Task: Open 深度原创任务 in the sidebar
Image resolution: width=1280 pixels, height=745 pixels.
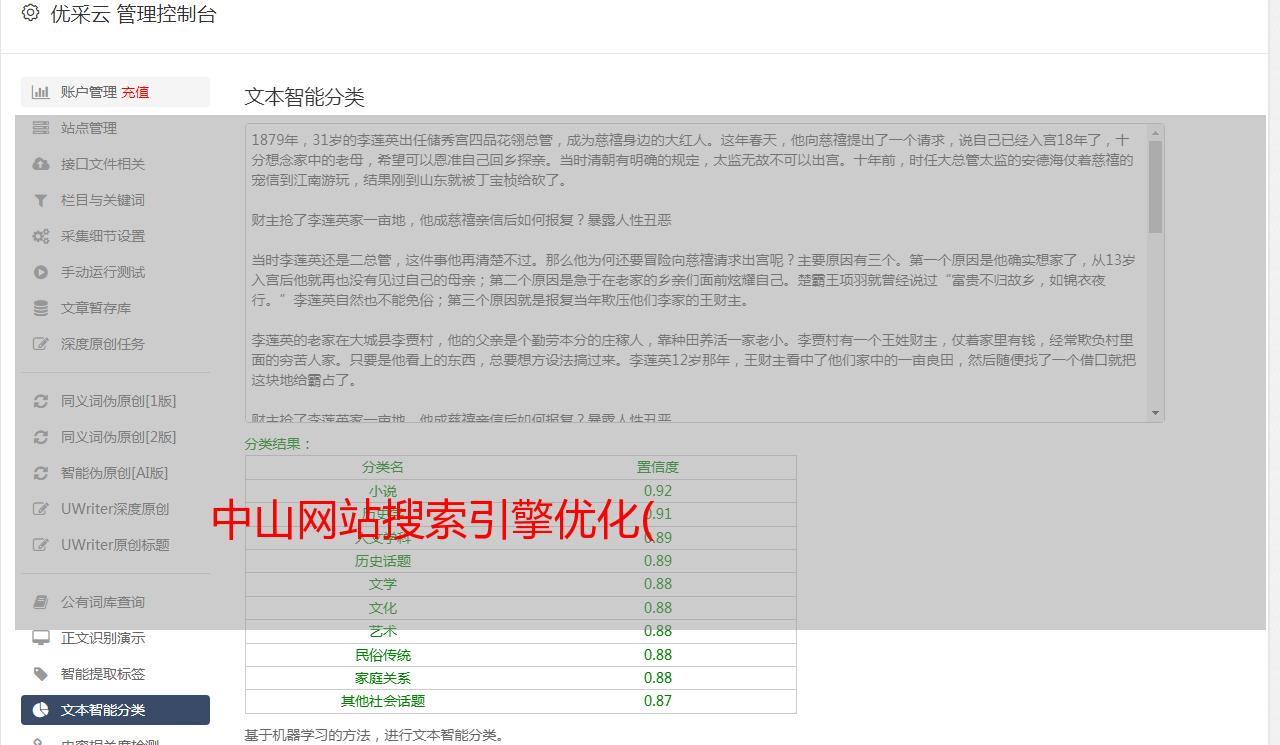Action: pyautogui.click(x=102, y=344)
